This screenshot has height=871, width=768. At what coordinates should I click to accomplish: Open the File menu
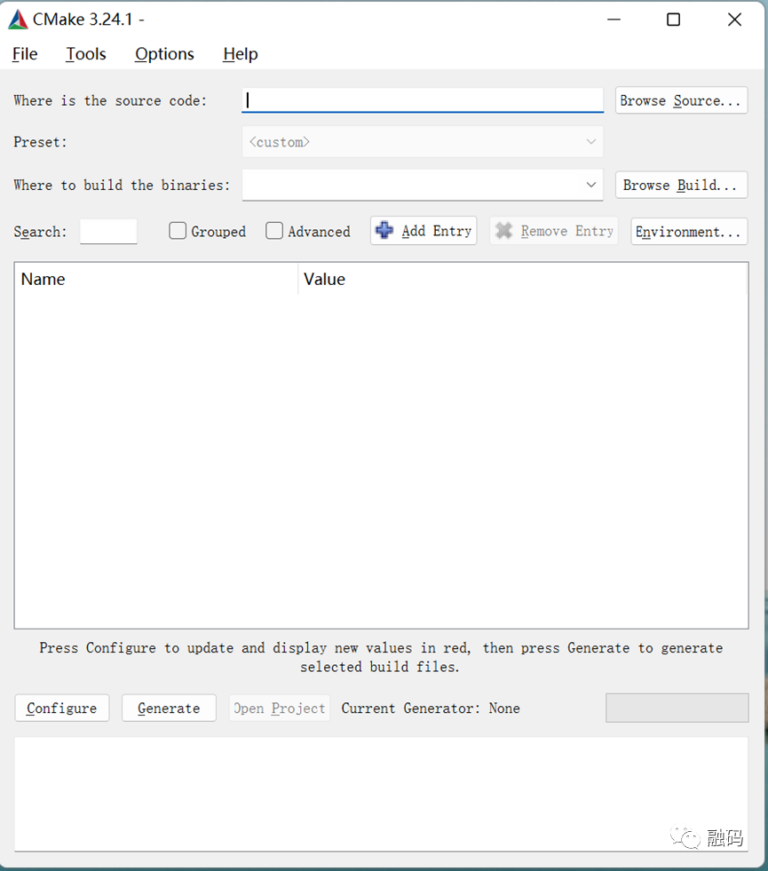click(x=25, y=54)
